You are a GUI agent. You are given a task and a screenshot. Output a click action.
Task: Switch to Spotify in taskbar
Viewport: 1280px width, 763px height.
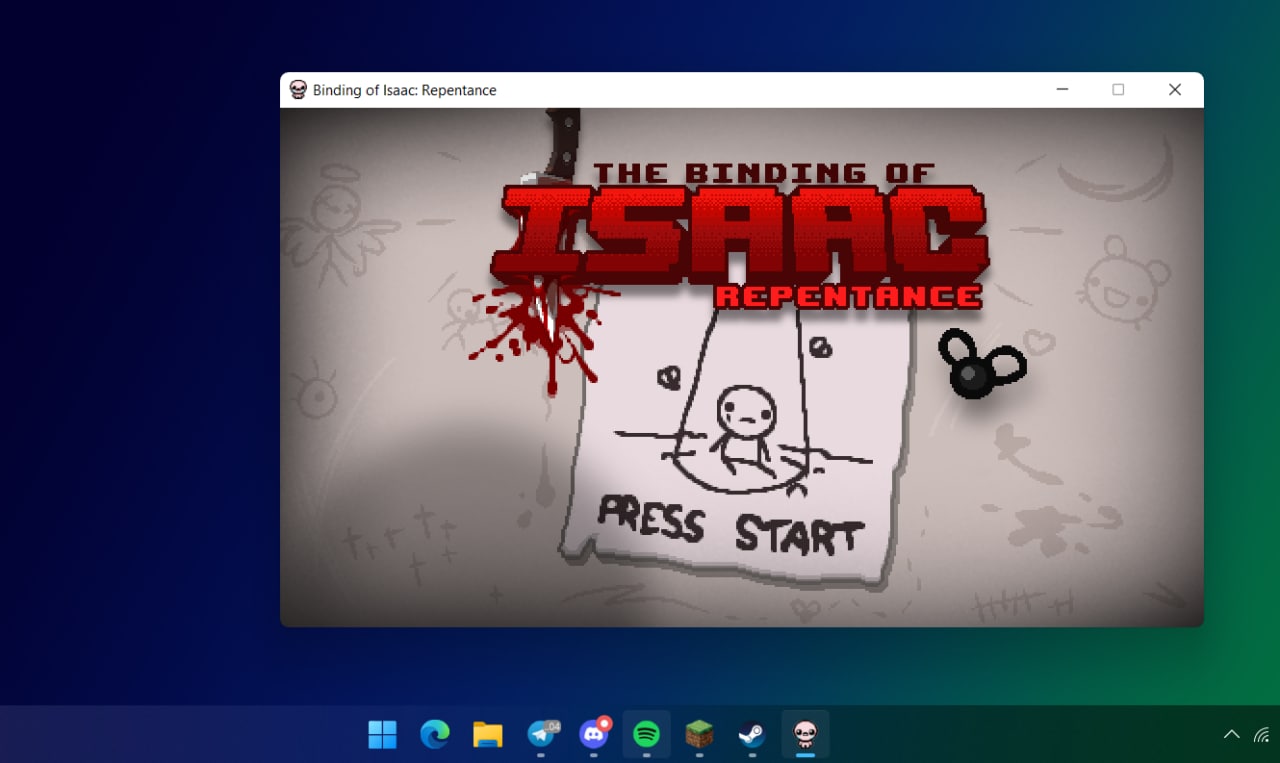click(x=647, y=735)
